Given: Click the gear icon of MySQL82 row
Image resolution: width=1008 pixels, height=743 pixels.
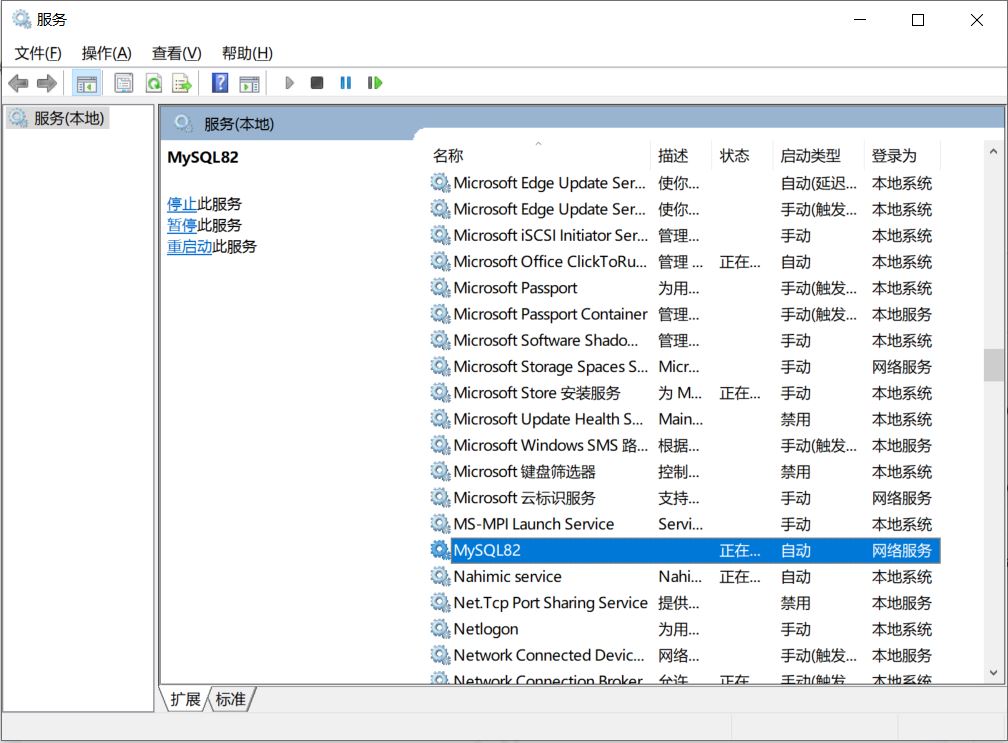Looking at the screenshot, I should coord(440,550).
